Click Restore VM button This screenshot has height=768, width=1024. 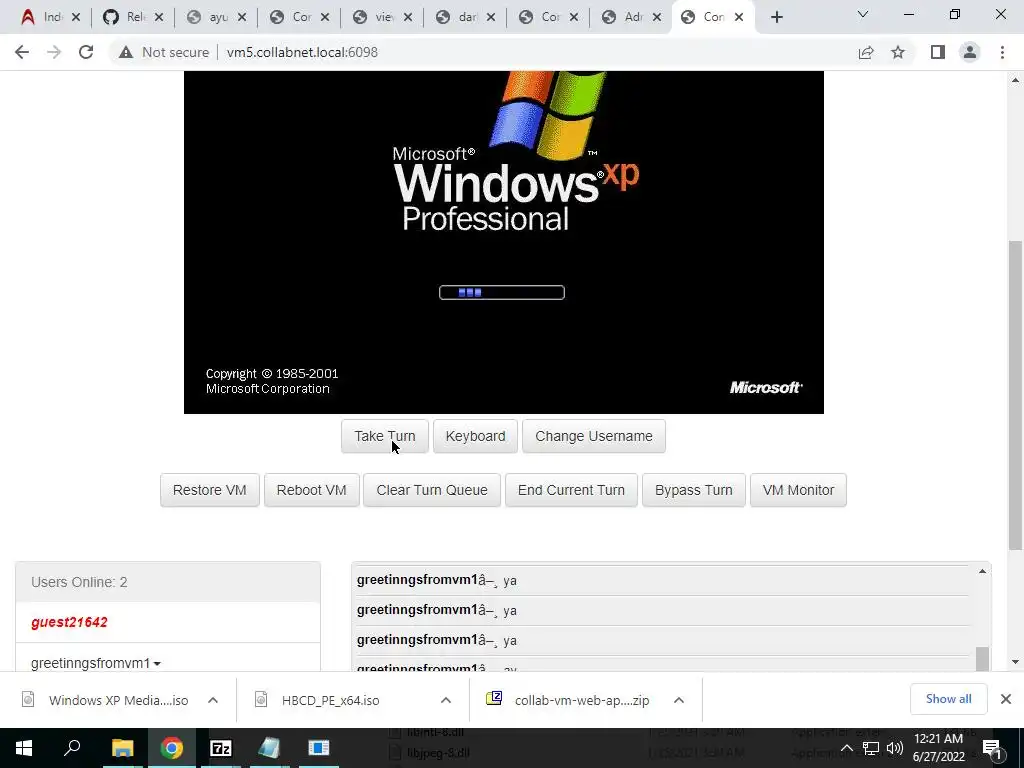(x=210, y=490)
